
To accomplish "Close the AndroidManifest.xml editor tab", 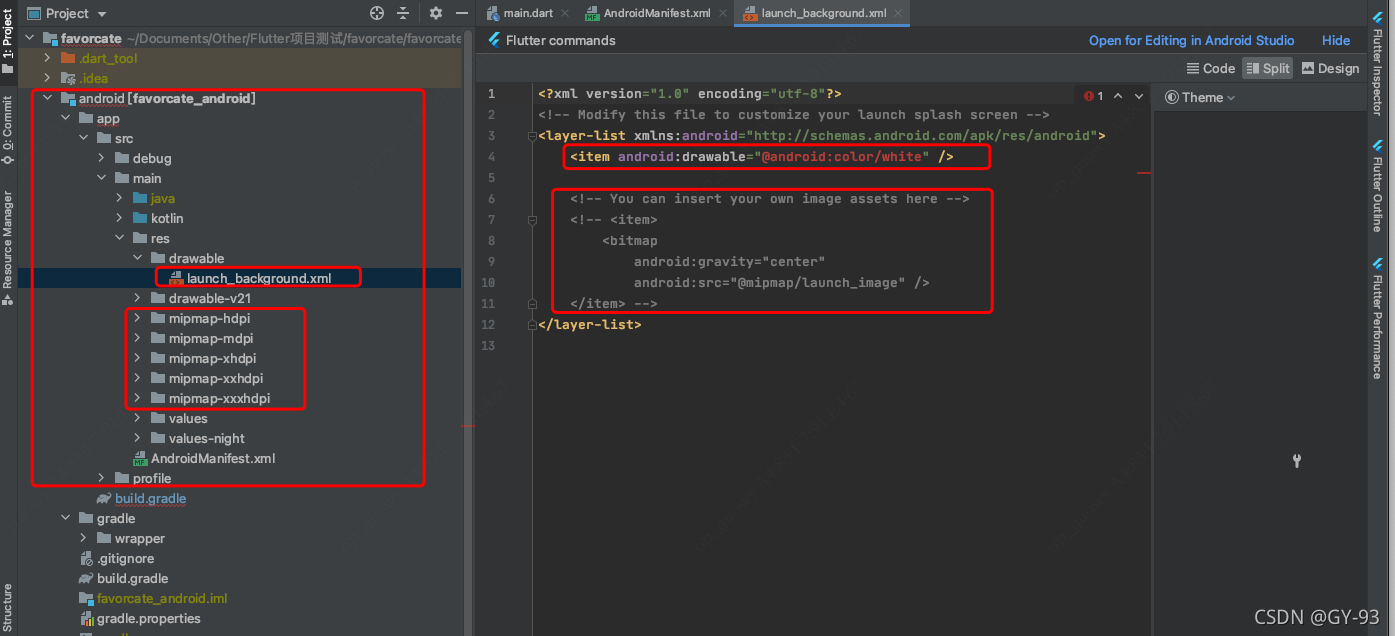I will pyautogui.click(x=723, y=14).
